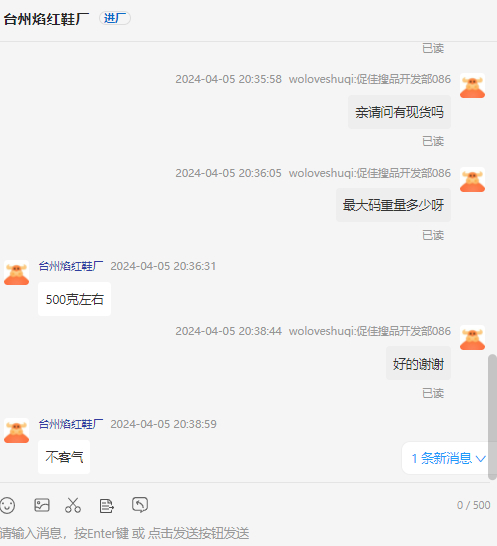Open the quick phrases document icon

106,506
